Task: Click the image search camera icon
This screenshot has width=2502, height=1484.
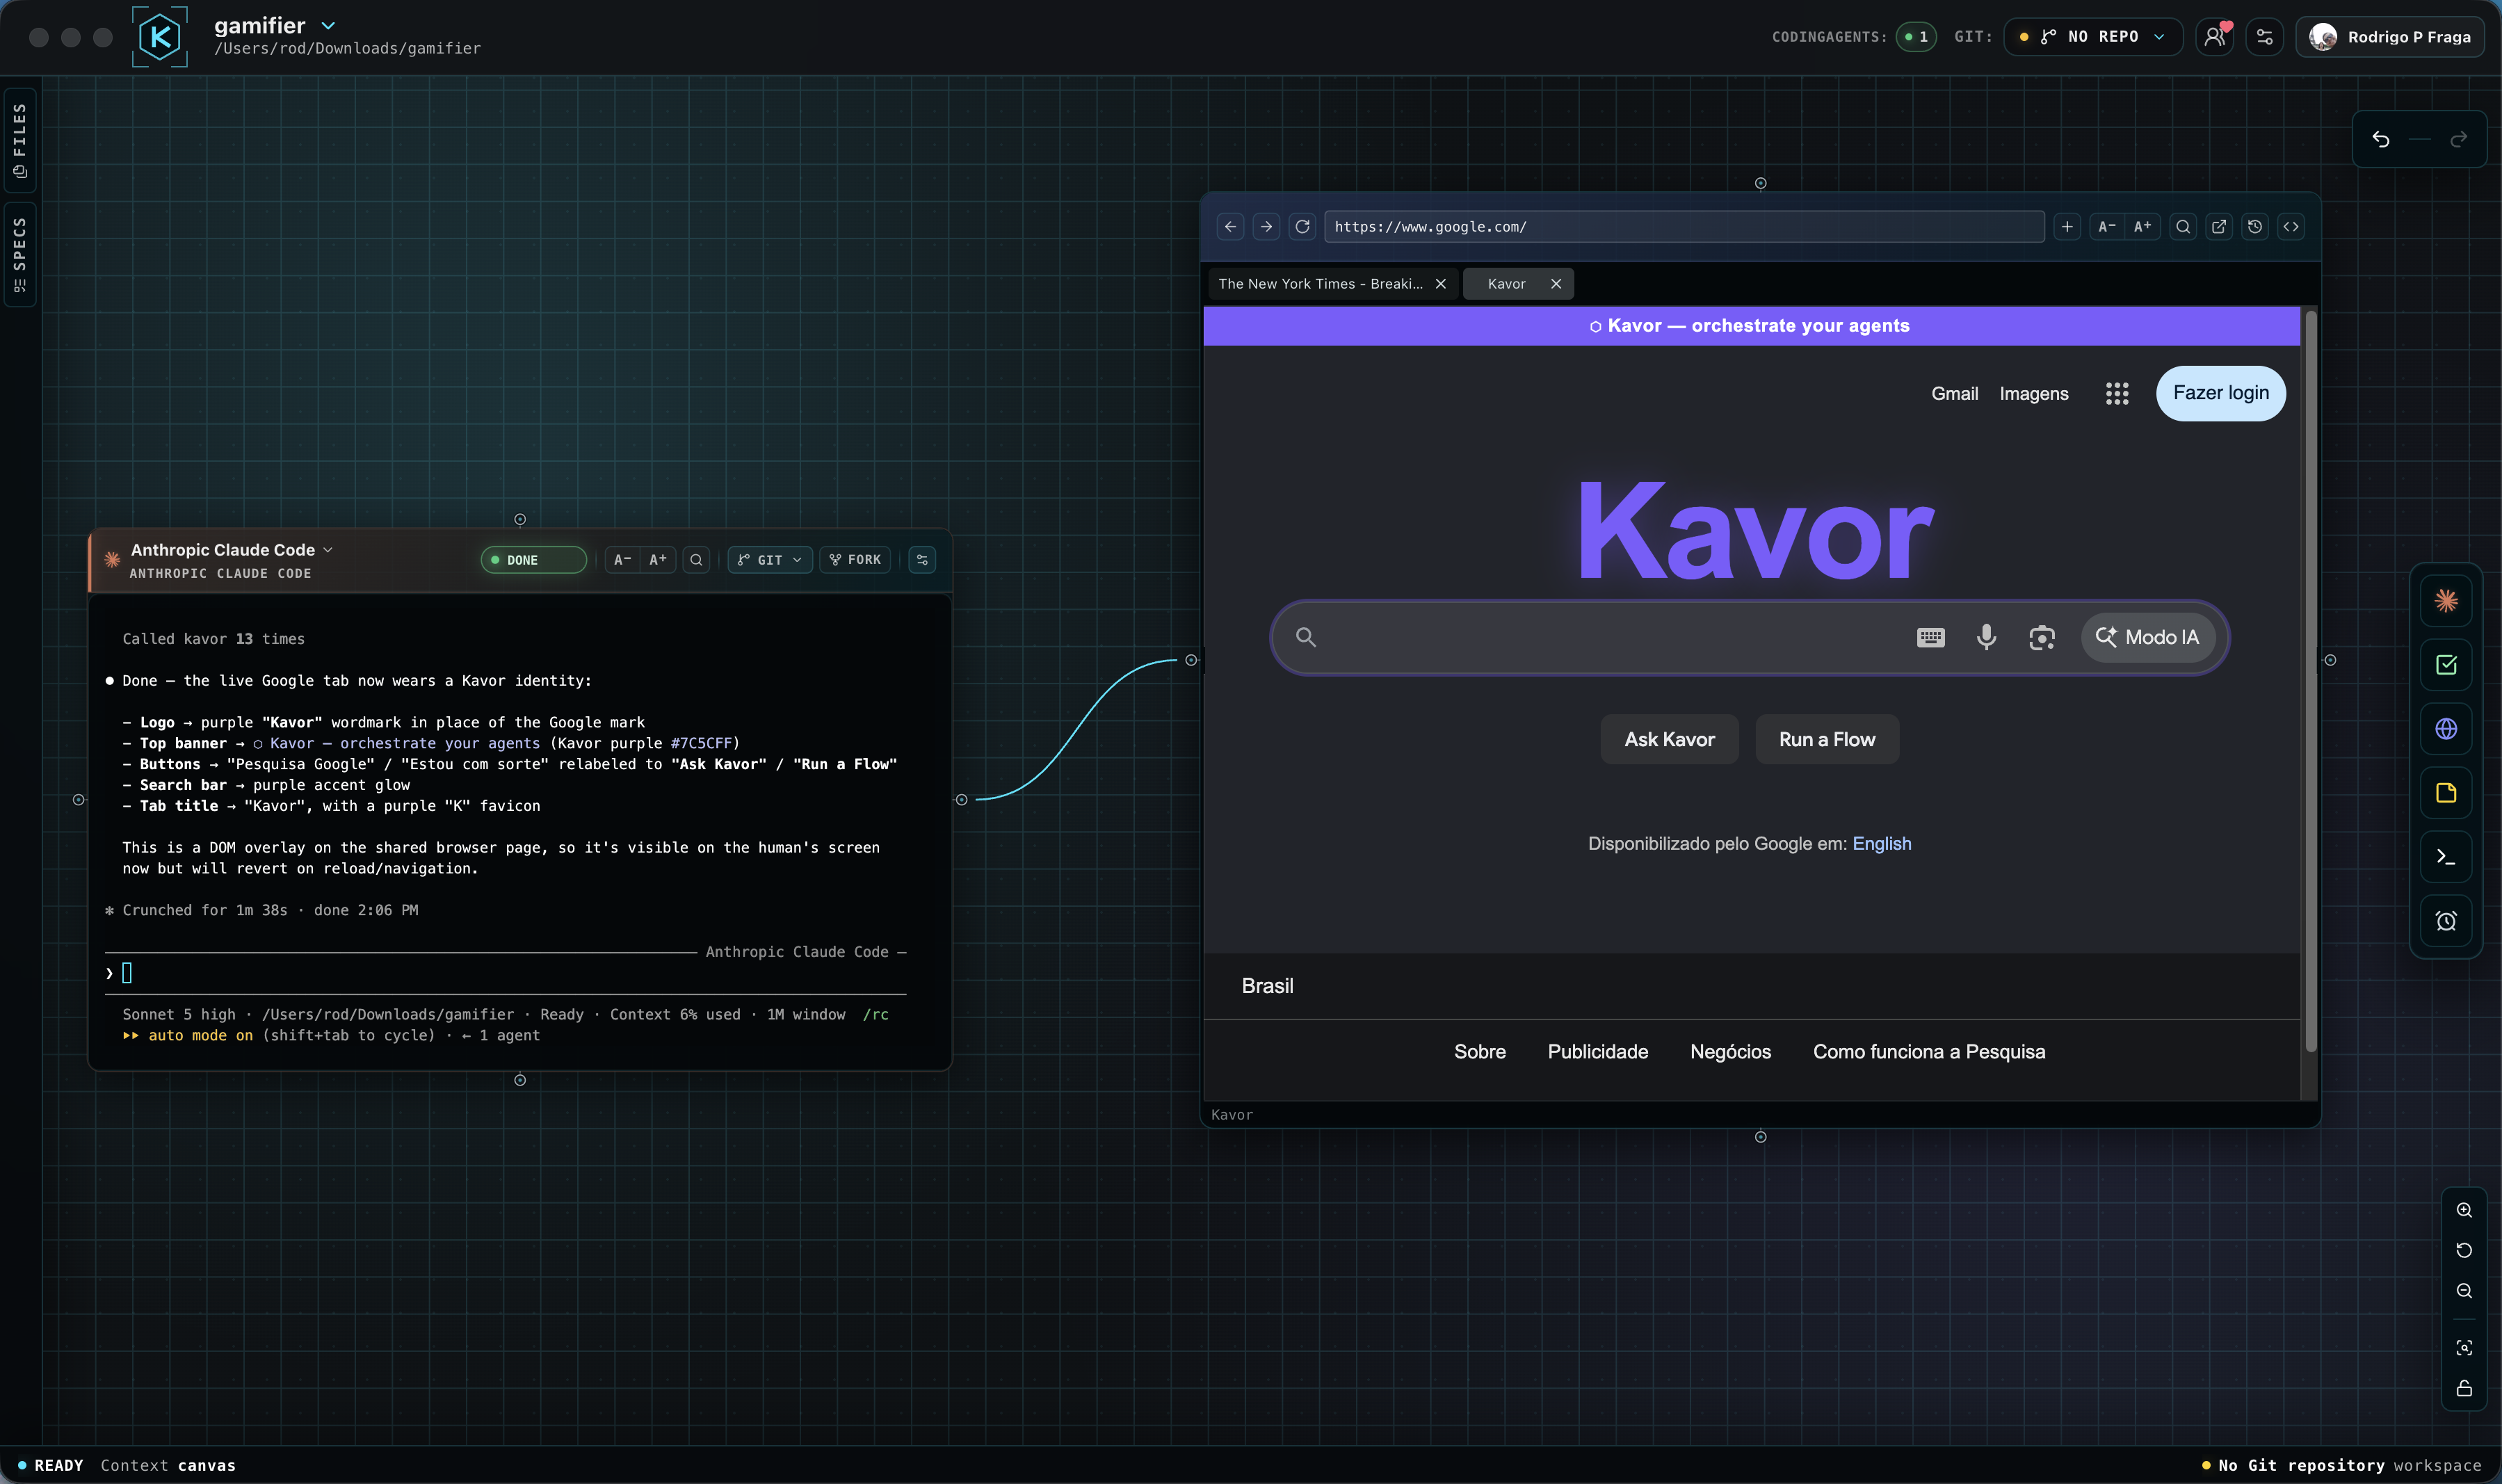Action: coord(2042,637)
